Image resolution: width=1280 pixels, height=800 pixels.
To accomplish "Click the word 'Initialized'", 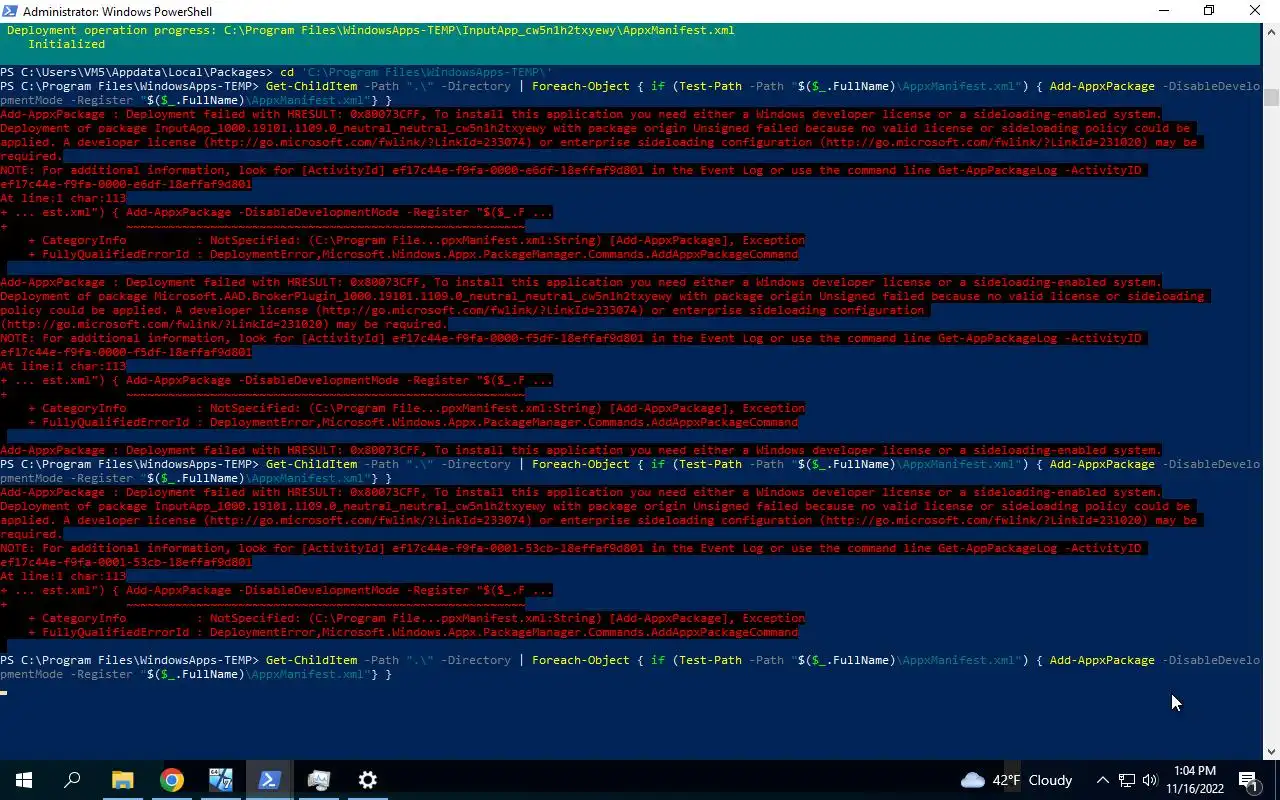I will [x=66, y=44].
